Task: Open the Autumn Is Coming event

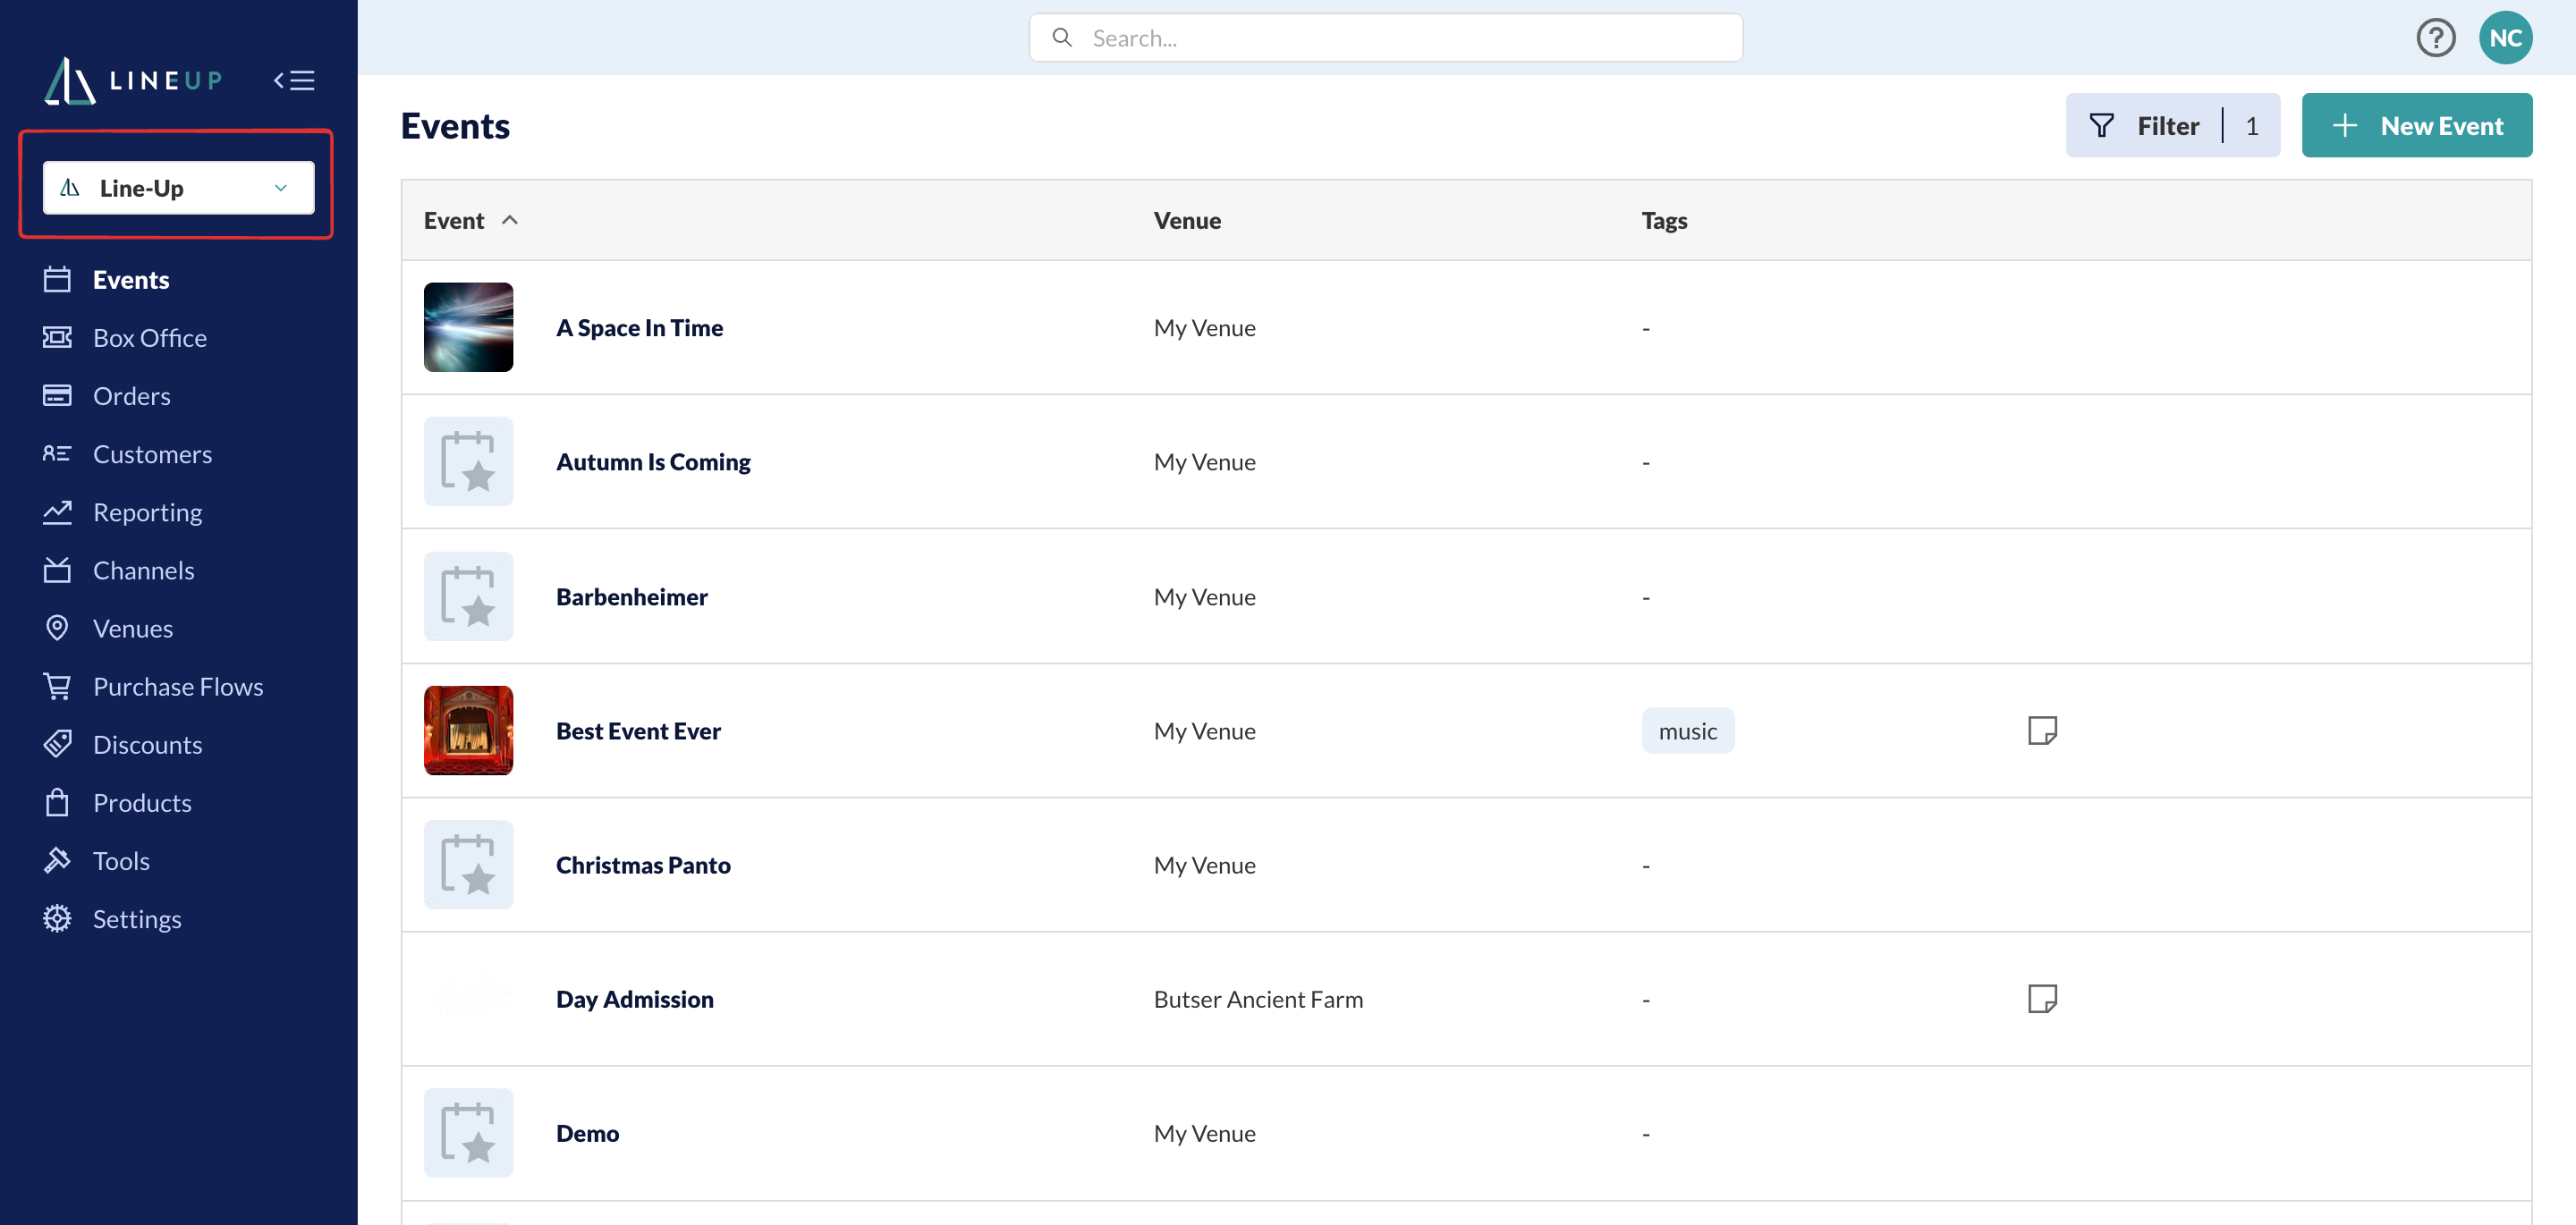Action: (653, 461)
